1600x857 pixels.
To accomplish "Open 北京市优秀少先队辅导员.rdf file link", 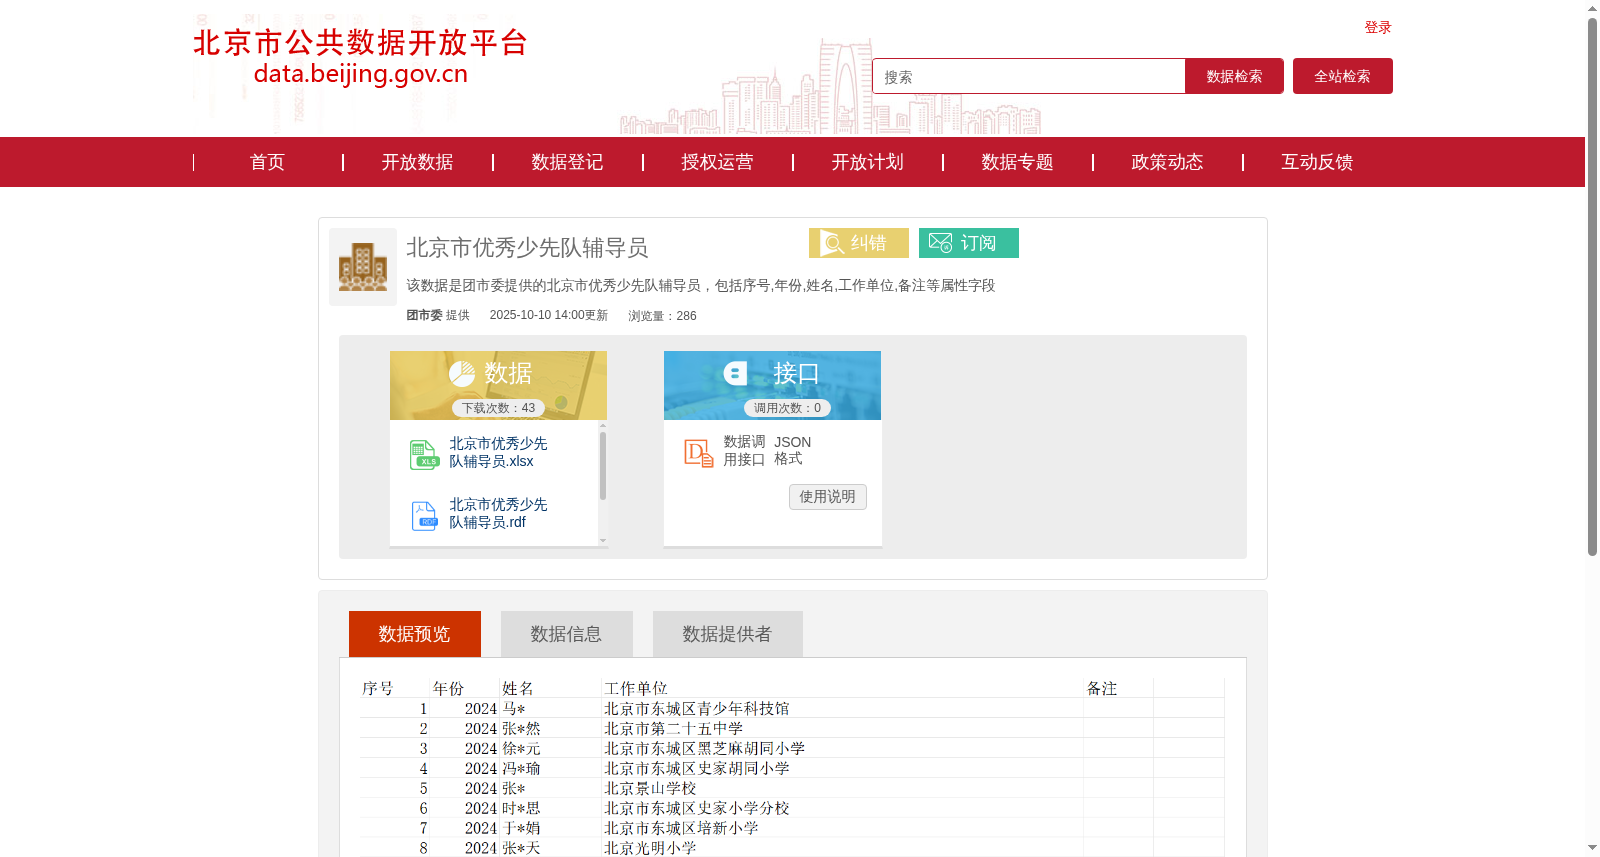I will (498, 513).
